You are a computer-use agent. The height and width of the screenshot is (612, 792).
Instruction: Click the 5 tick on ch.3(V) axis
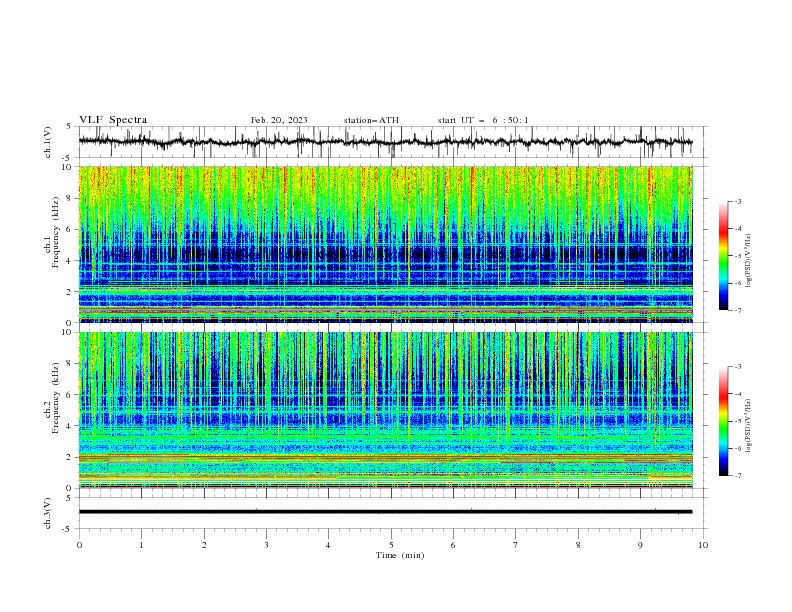pyautogui.click(x=70, y=498)
